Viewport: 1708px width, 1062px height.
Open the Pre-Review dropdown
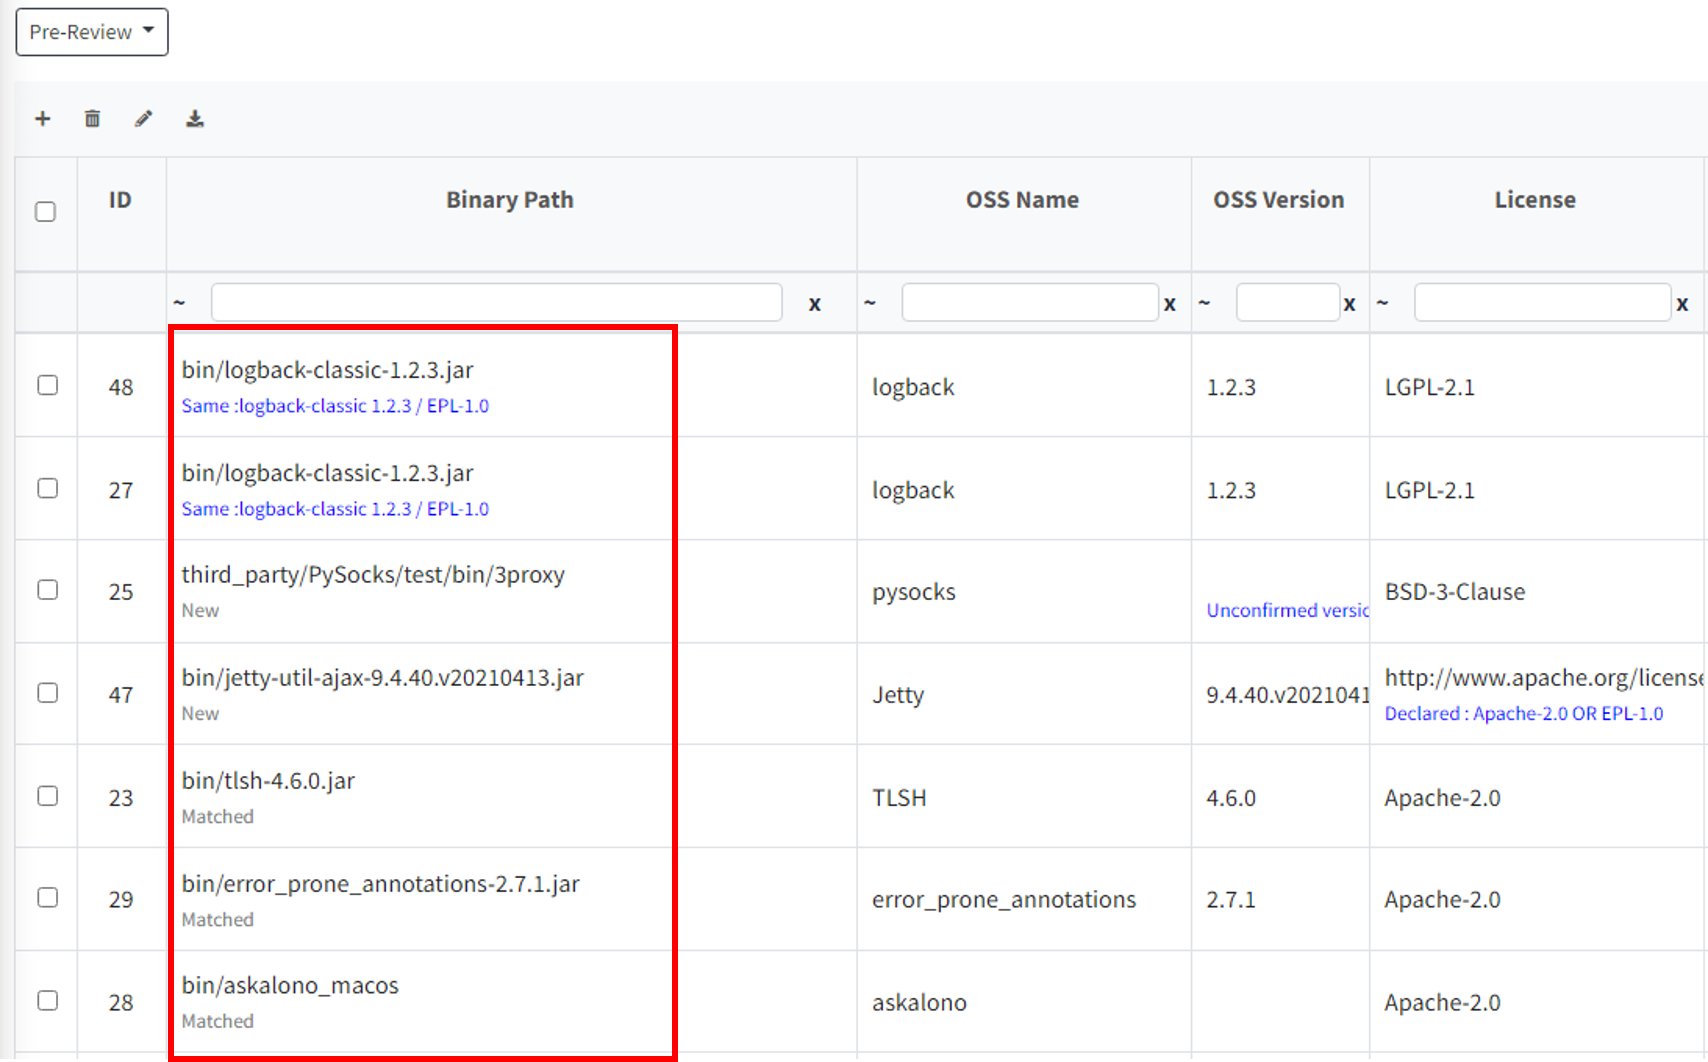coord(92,32)
